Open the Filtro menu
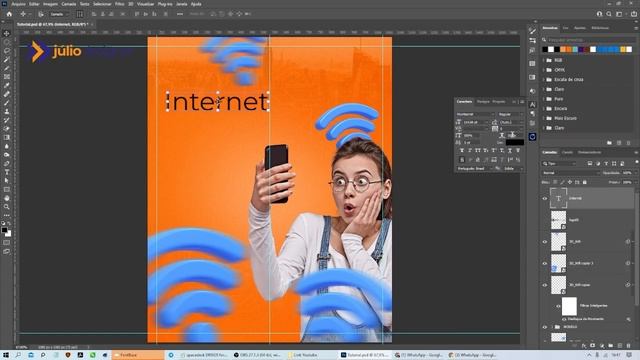The image size is (640, 360). tap(119, 4)
